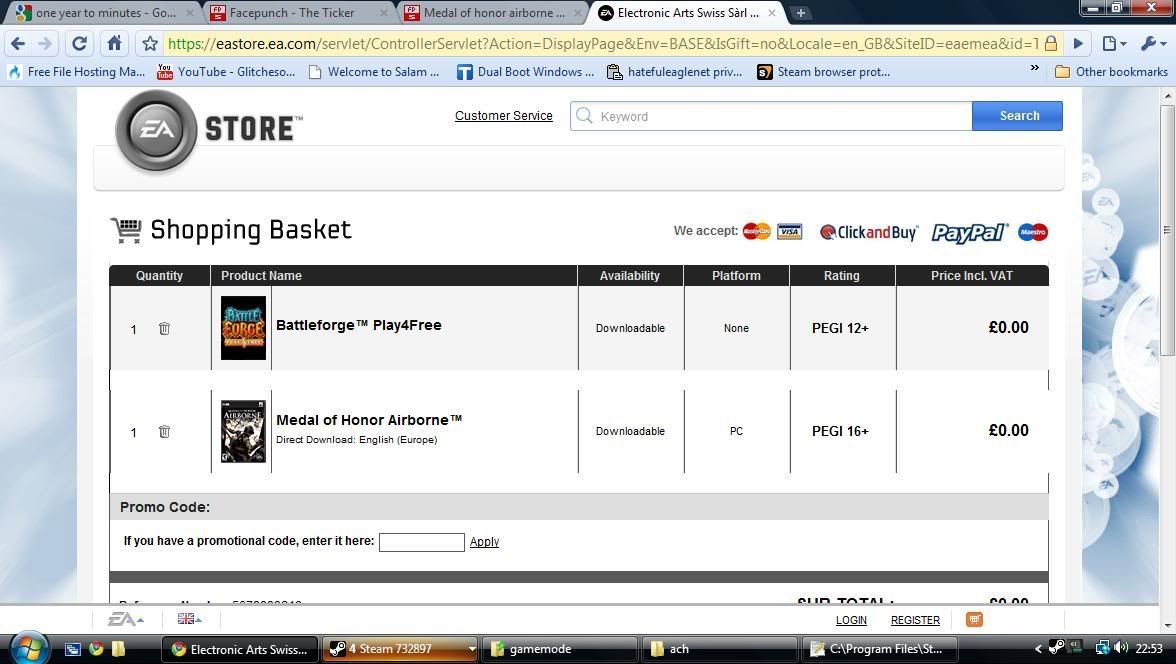
Task: Click the LOGIN link
Action: [x=851, y=620]
